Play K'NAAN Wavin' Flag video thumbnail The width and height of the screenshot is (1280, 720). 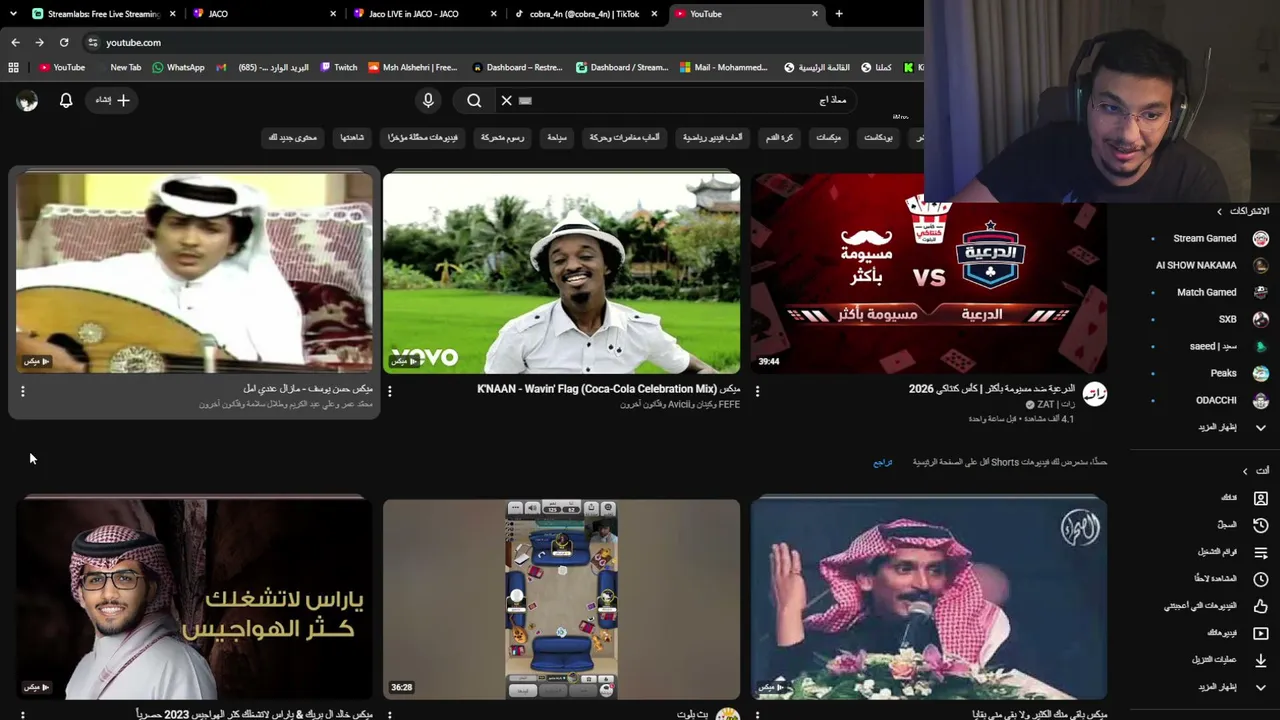click(x=561, y=272)
